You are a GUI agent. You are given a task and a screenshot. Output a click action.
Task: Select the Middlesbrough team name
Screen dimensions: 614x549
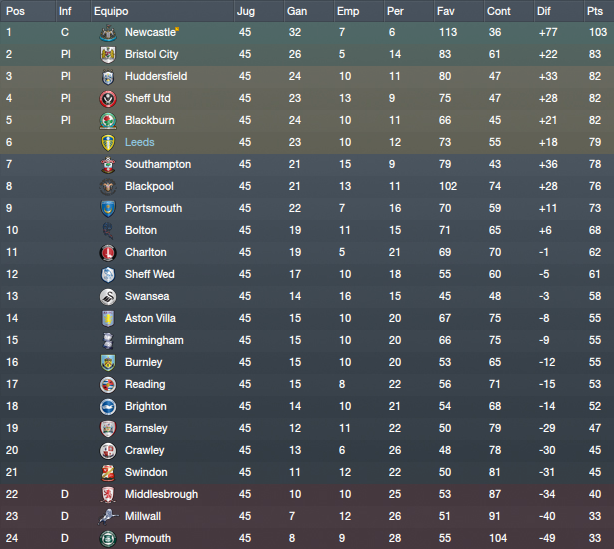tap(161, 495)
